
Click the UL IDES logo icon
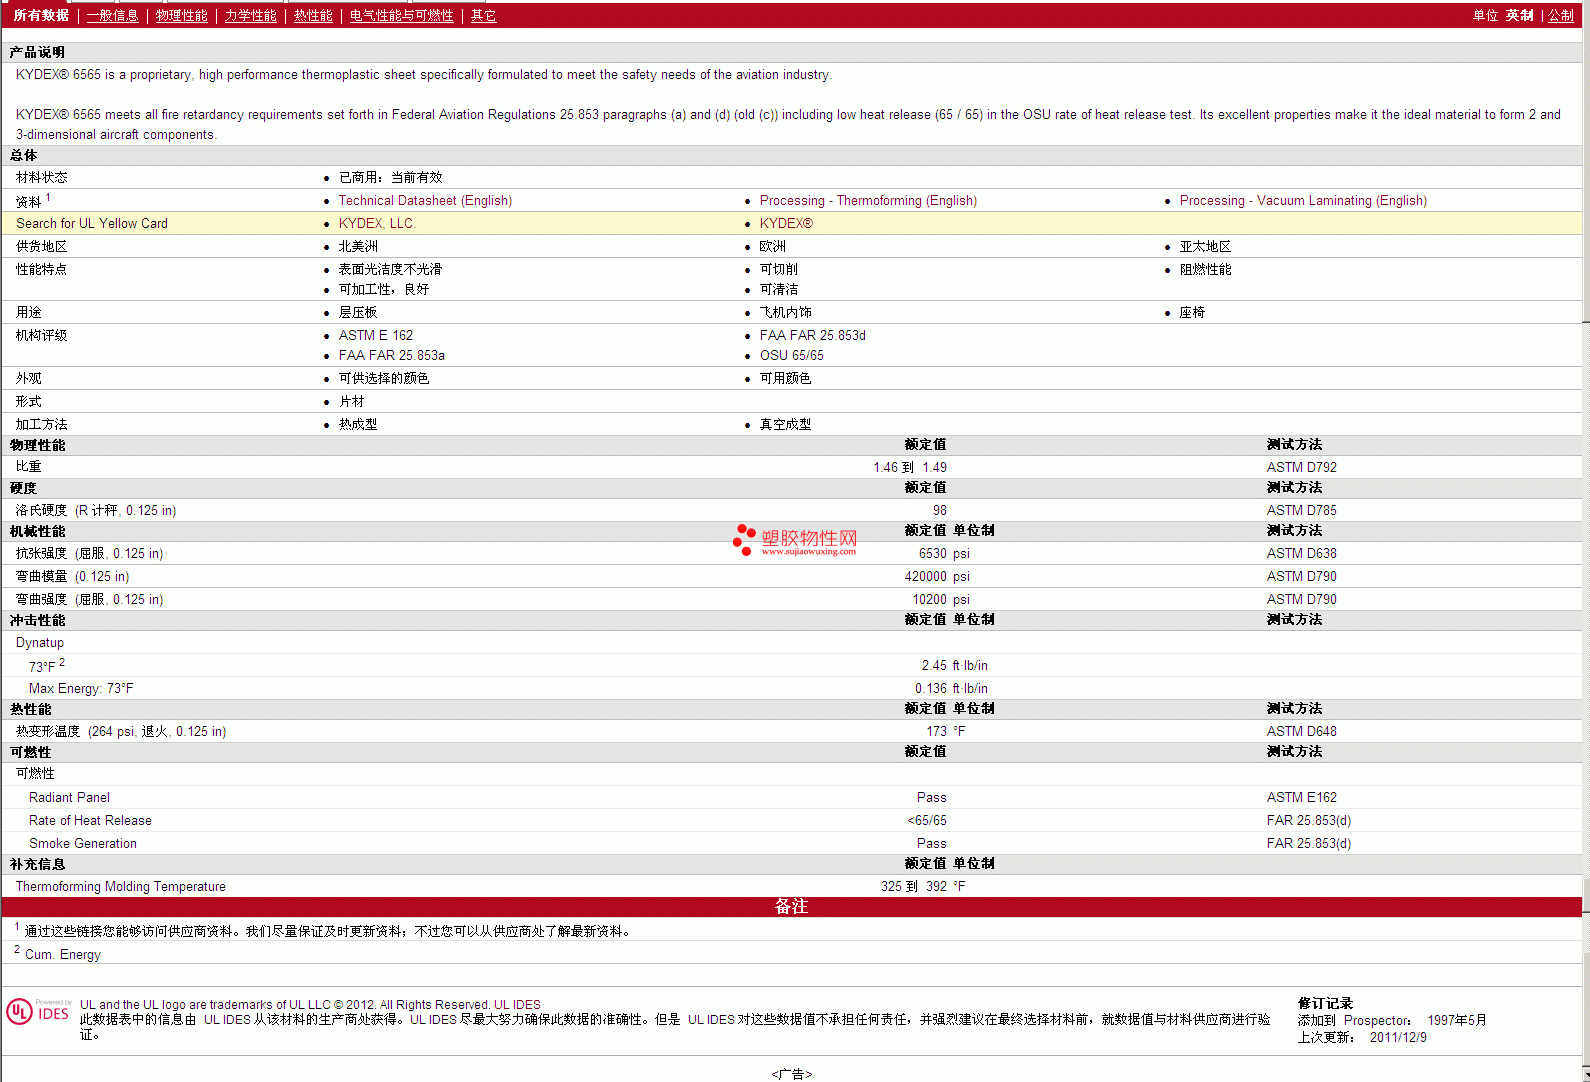pyautogui.click(x=38, y=1012)
